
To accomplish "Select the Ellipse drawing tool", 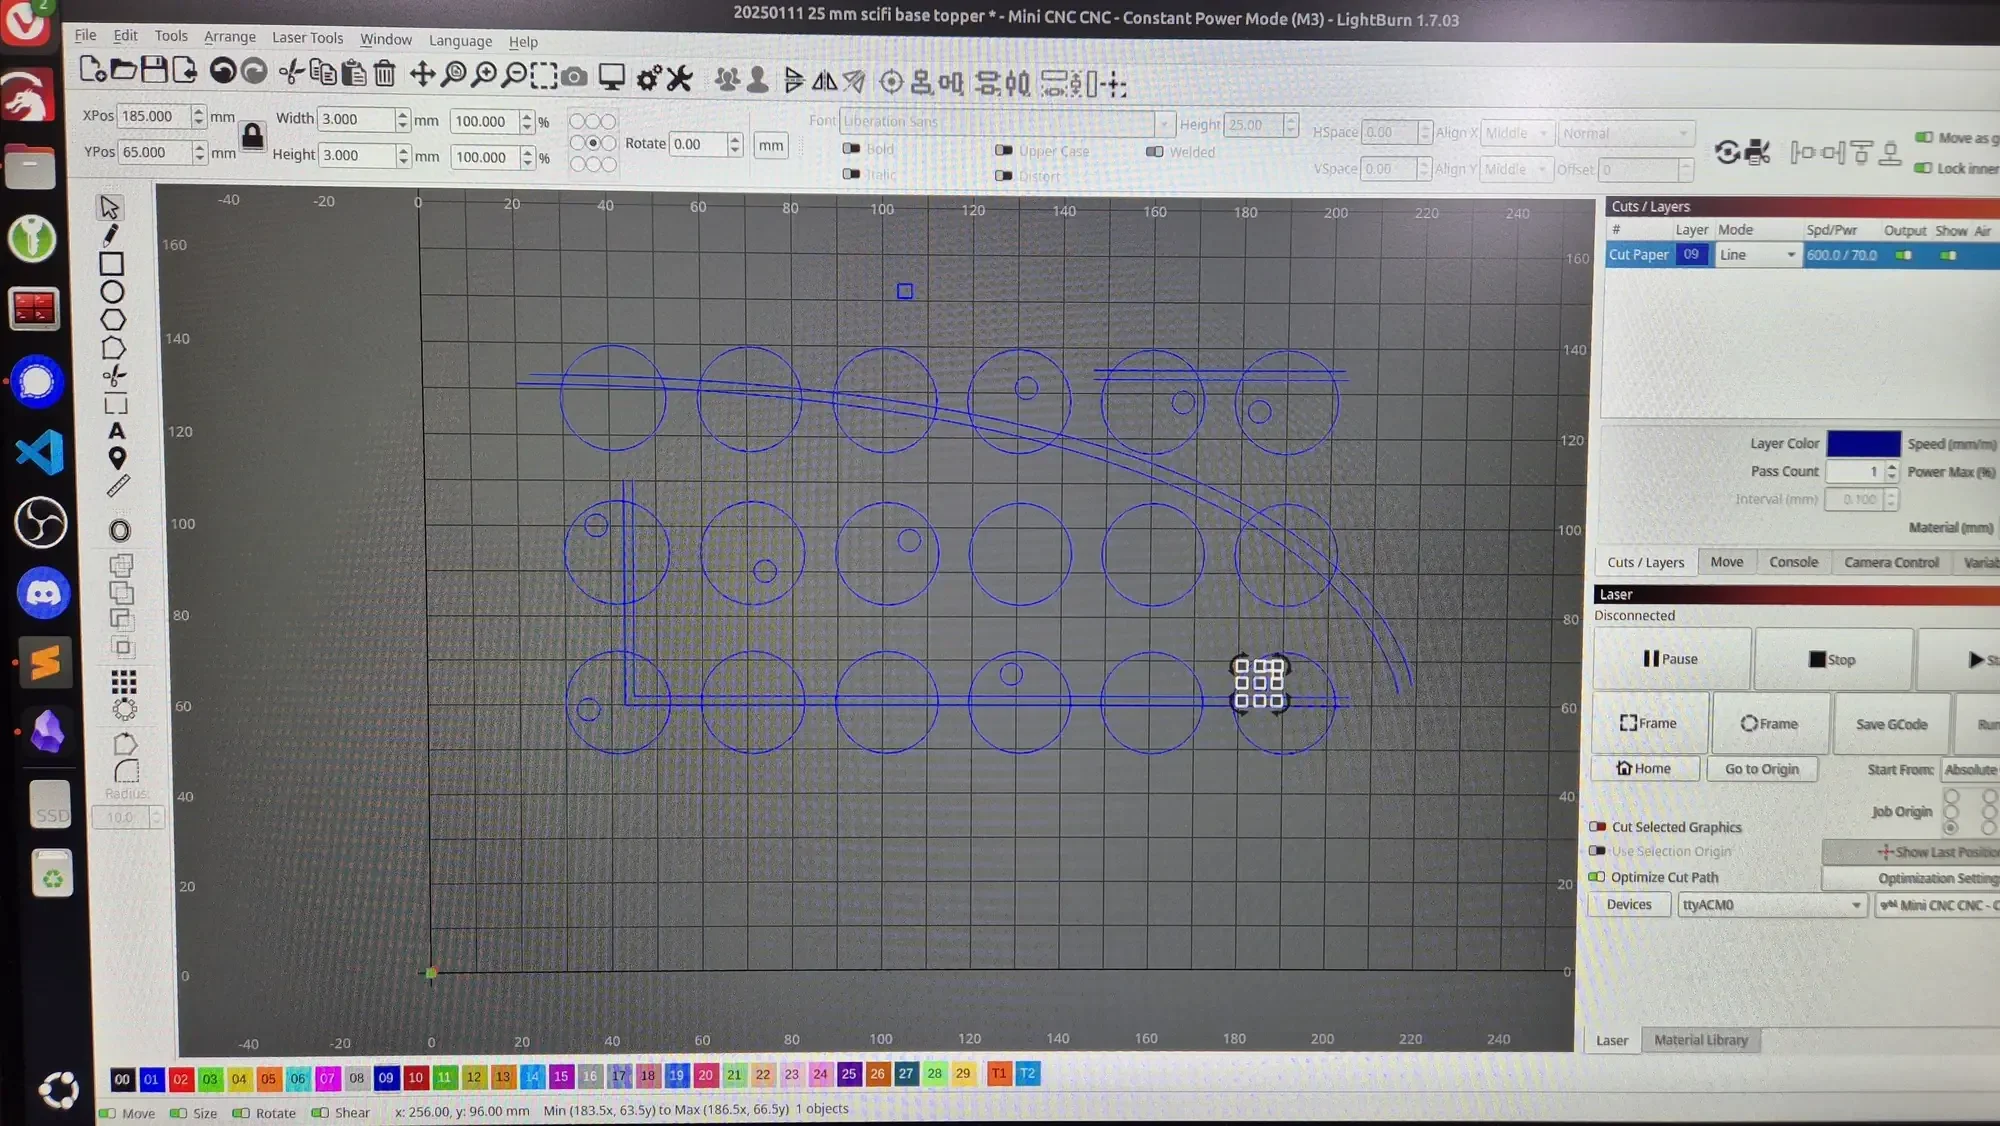I will (x=112, y=292).
